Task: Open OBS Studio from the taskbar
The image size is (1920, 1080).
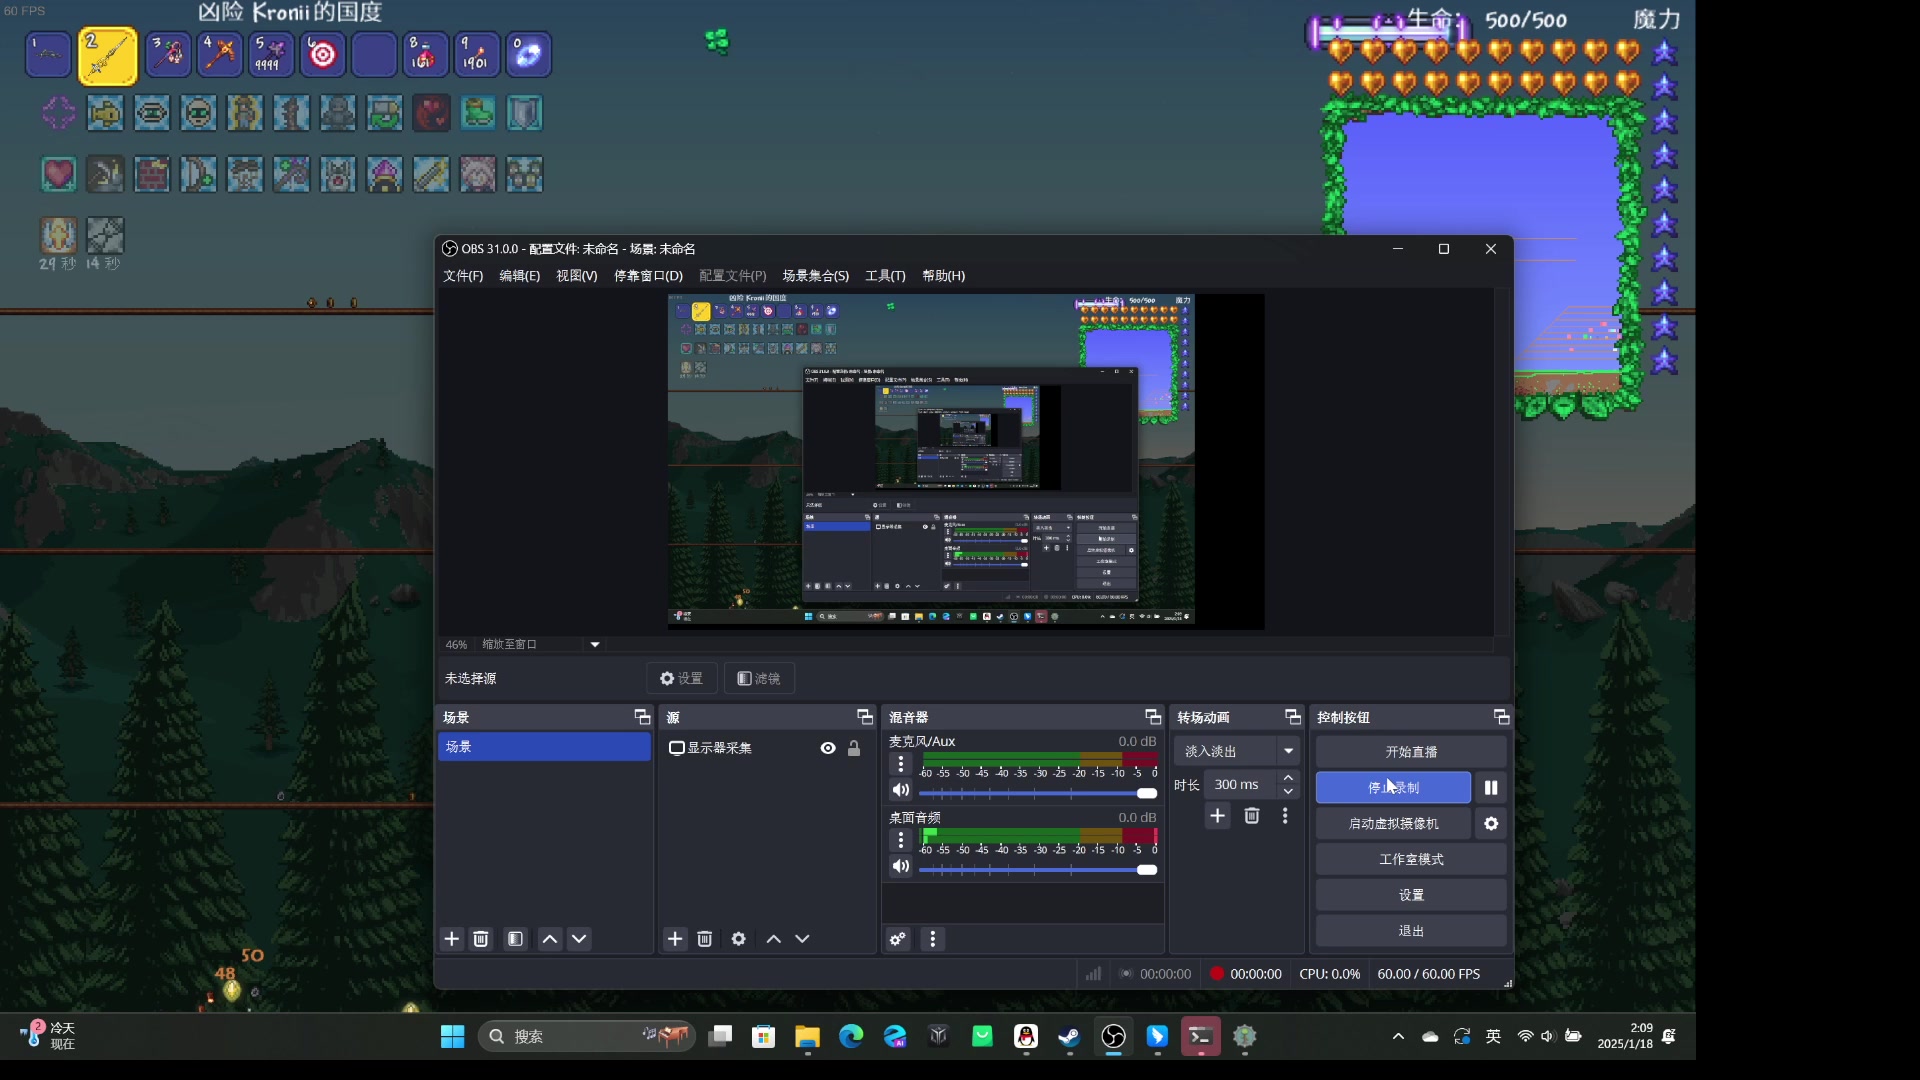Action: tap(1113, 1037)
